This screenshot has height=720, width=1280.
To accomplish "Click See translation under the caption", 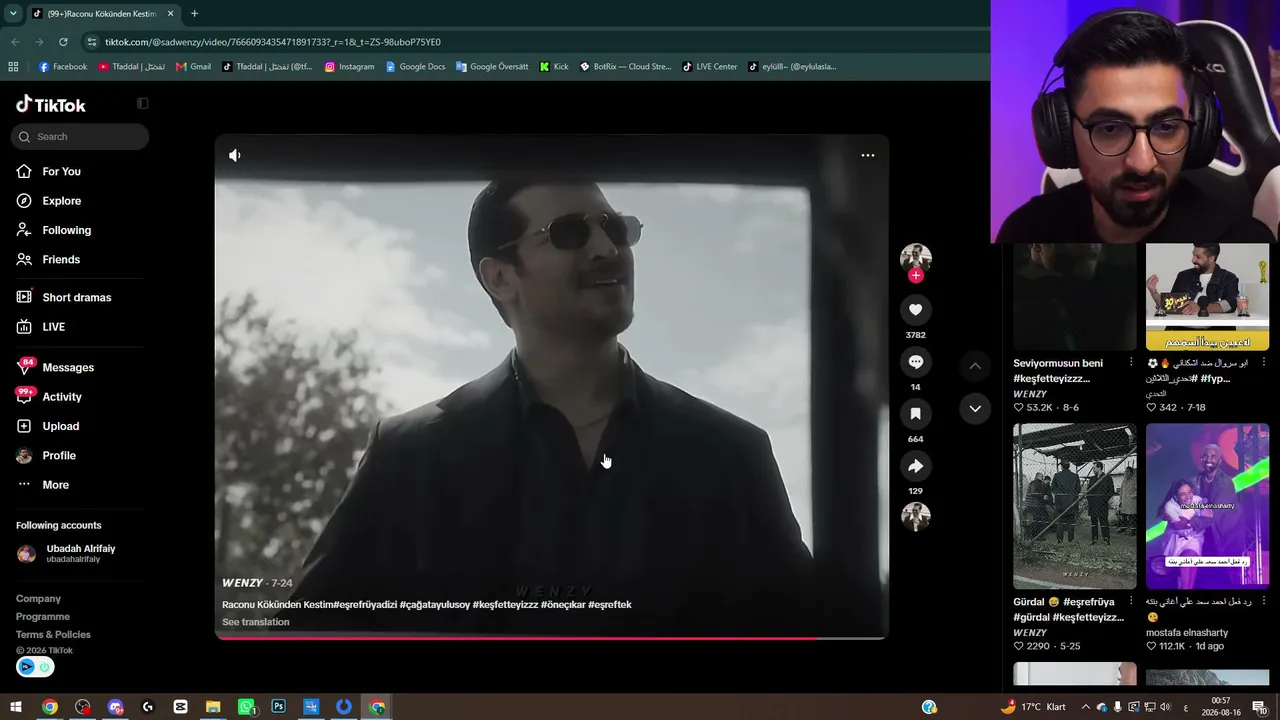I will [x=256, y=622].
